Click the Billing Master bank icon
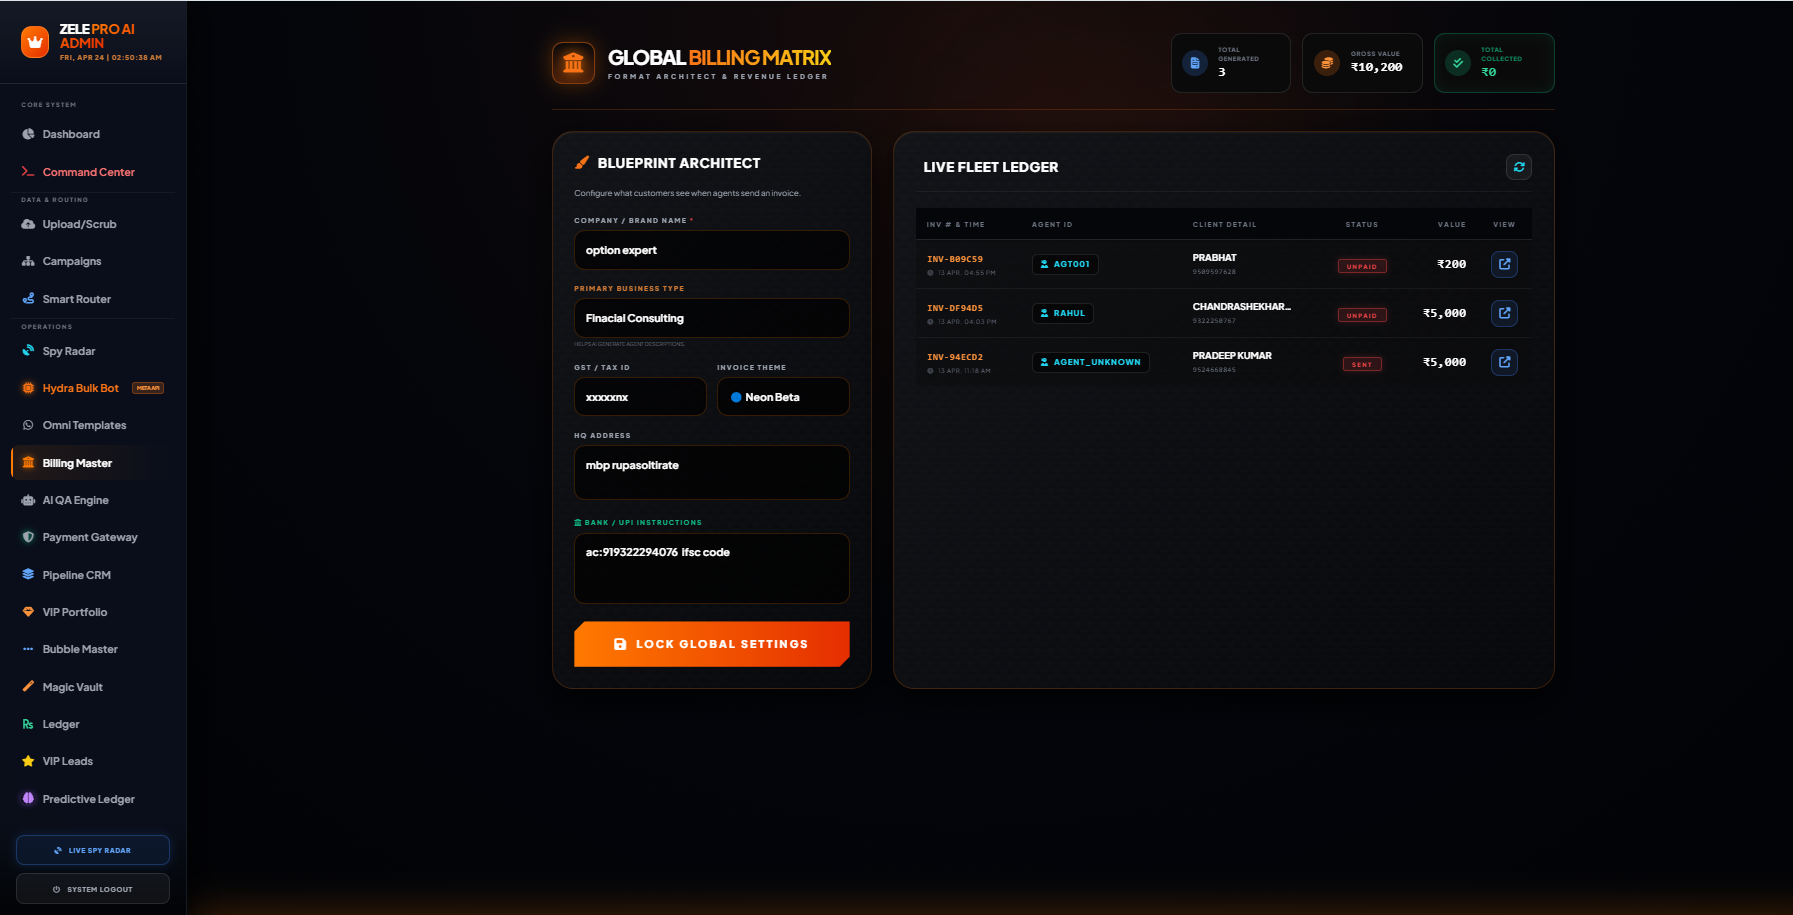1793x915 pixels. [x=28, y=463]
